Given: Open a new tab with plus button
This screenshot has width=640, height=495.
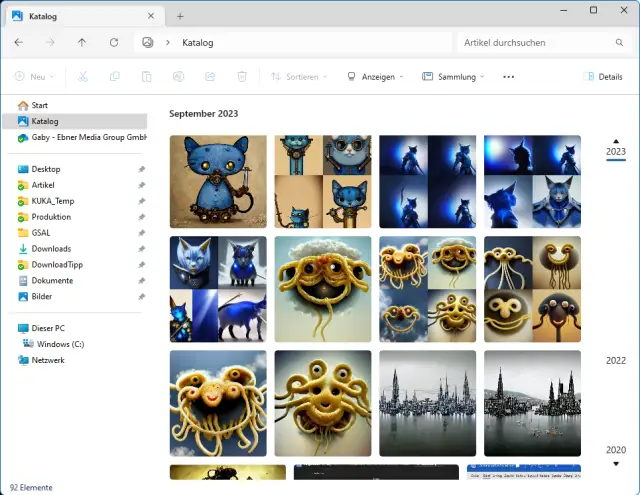Looking at the screenshot, I should point(180,16).
